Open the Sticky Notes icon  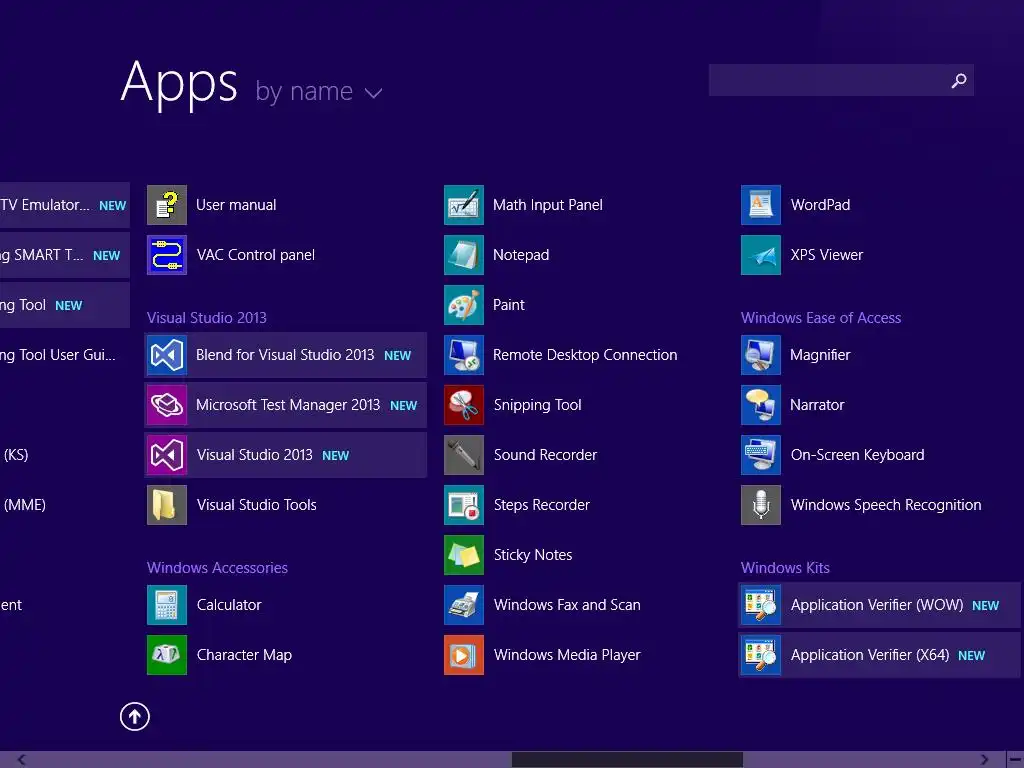coord(464,555)
